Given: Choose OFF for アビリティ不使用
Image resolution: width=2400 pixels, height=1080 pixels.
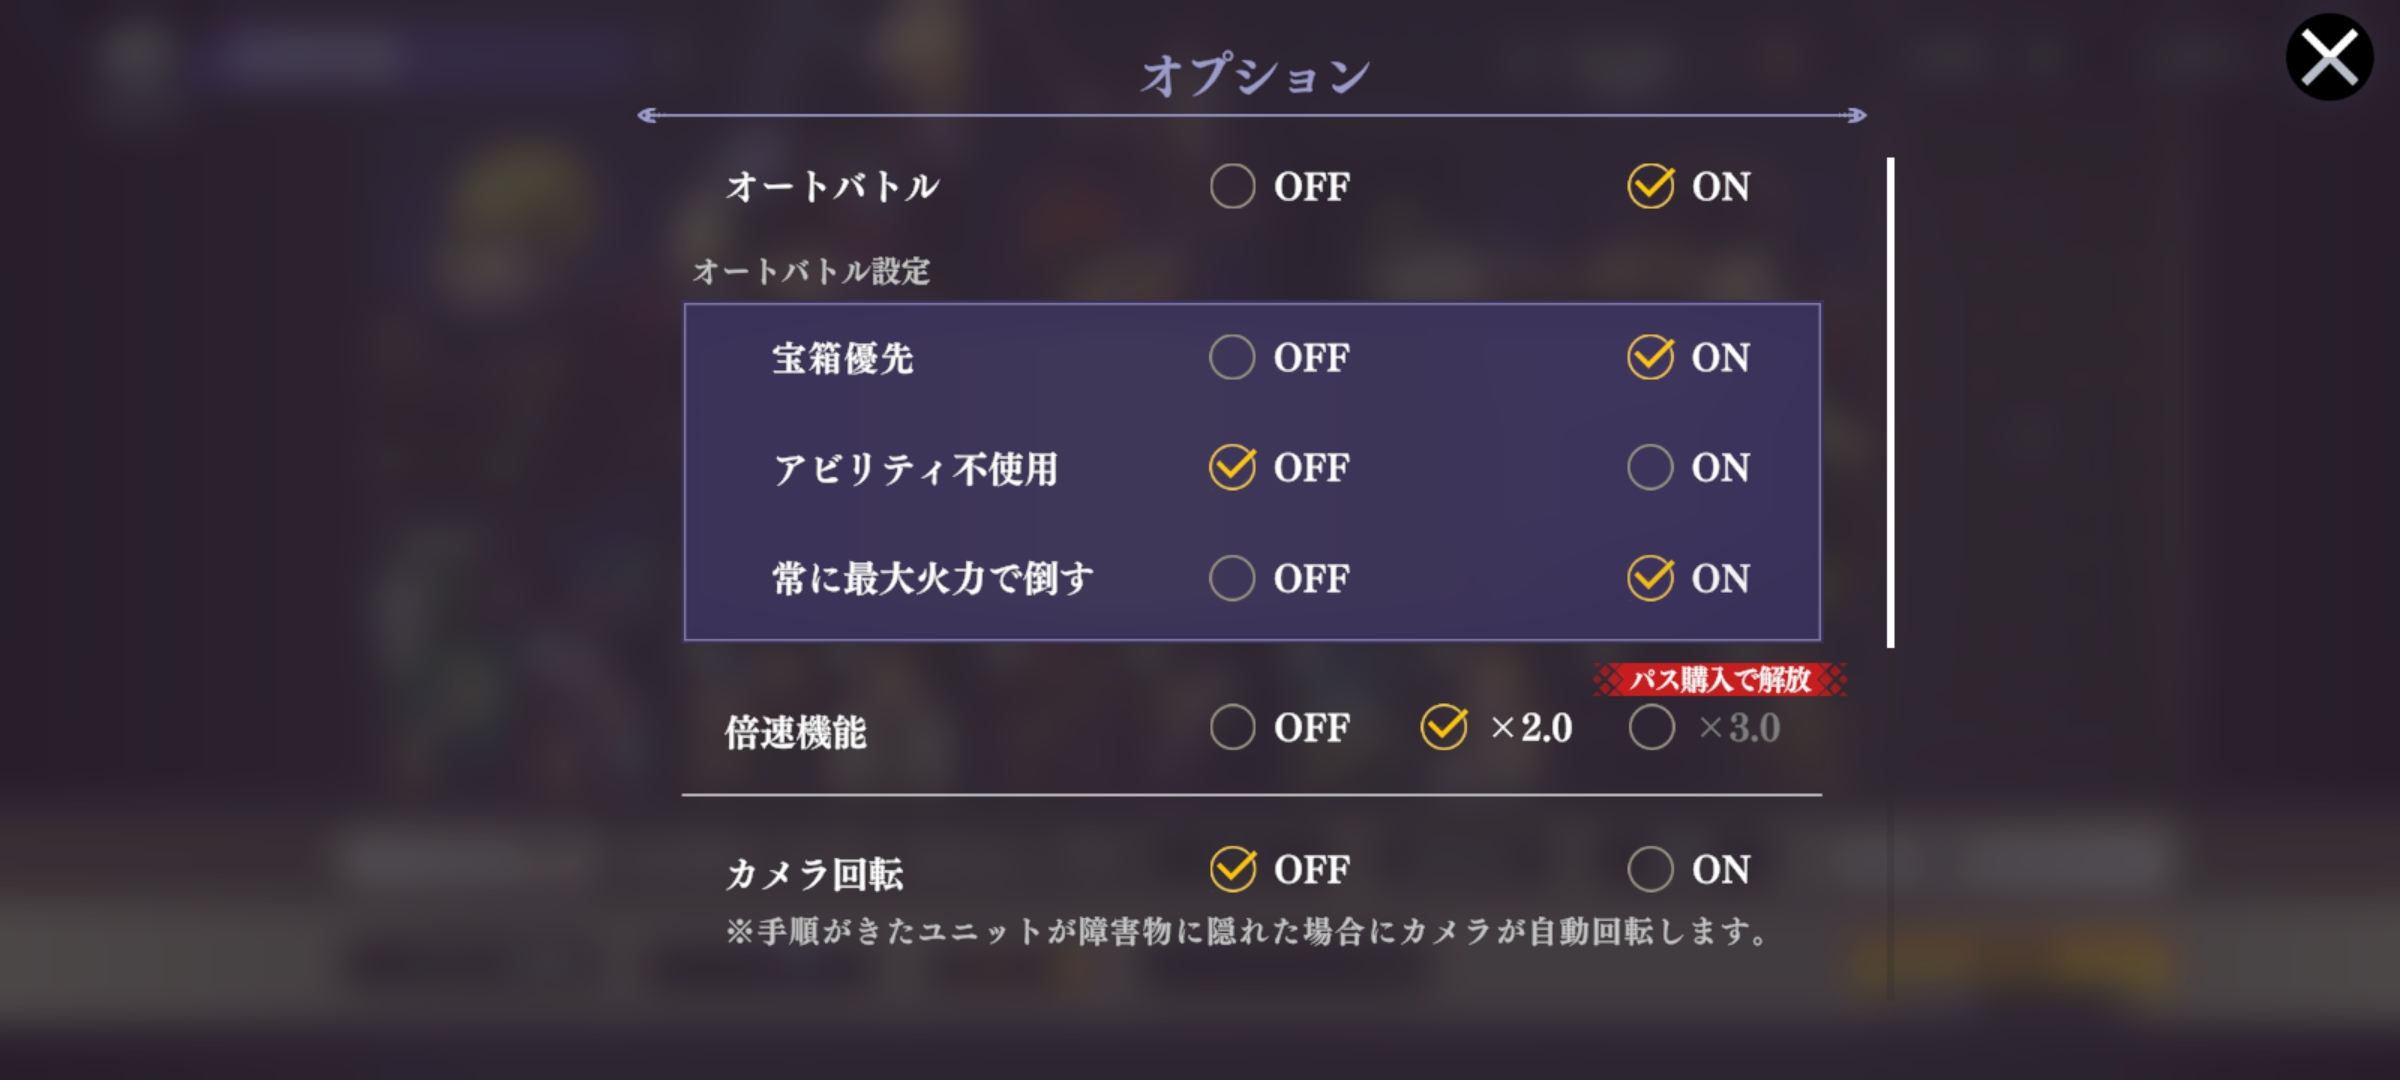Looking at the screenshot, I should pos(1280,467).
